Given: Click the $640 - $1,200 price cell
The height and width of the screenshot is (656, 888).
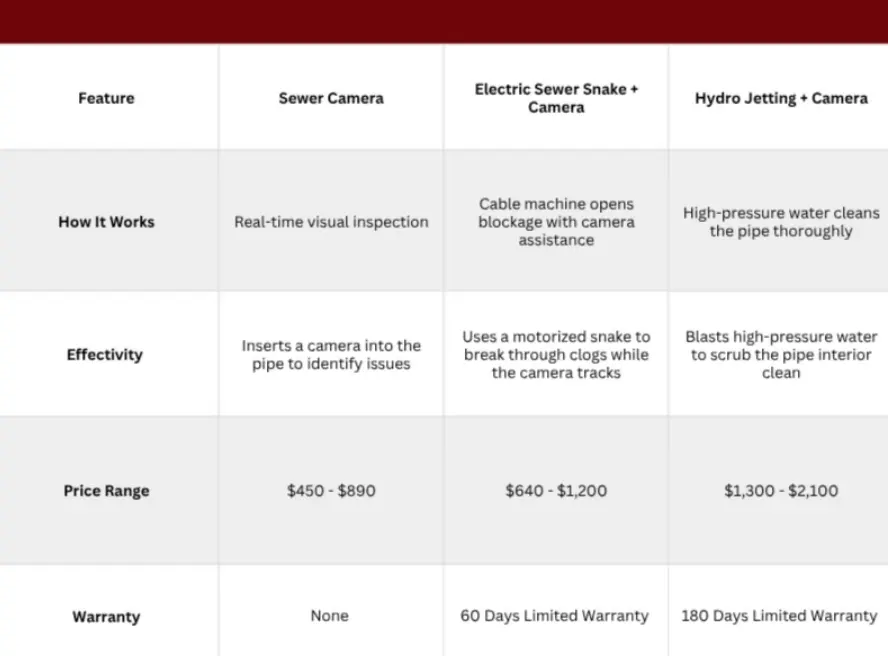Looking at the screenshot, I should [556, 491].
